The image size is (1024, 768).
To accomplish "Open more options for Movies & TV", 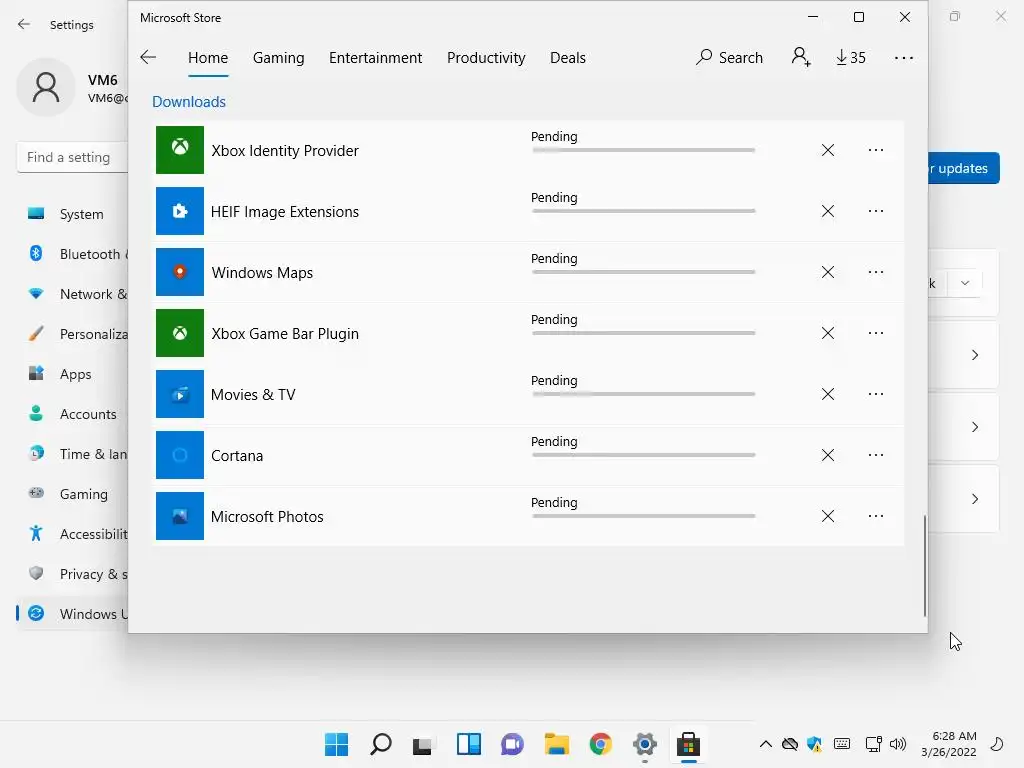I will click(876, 394).
